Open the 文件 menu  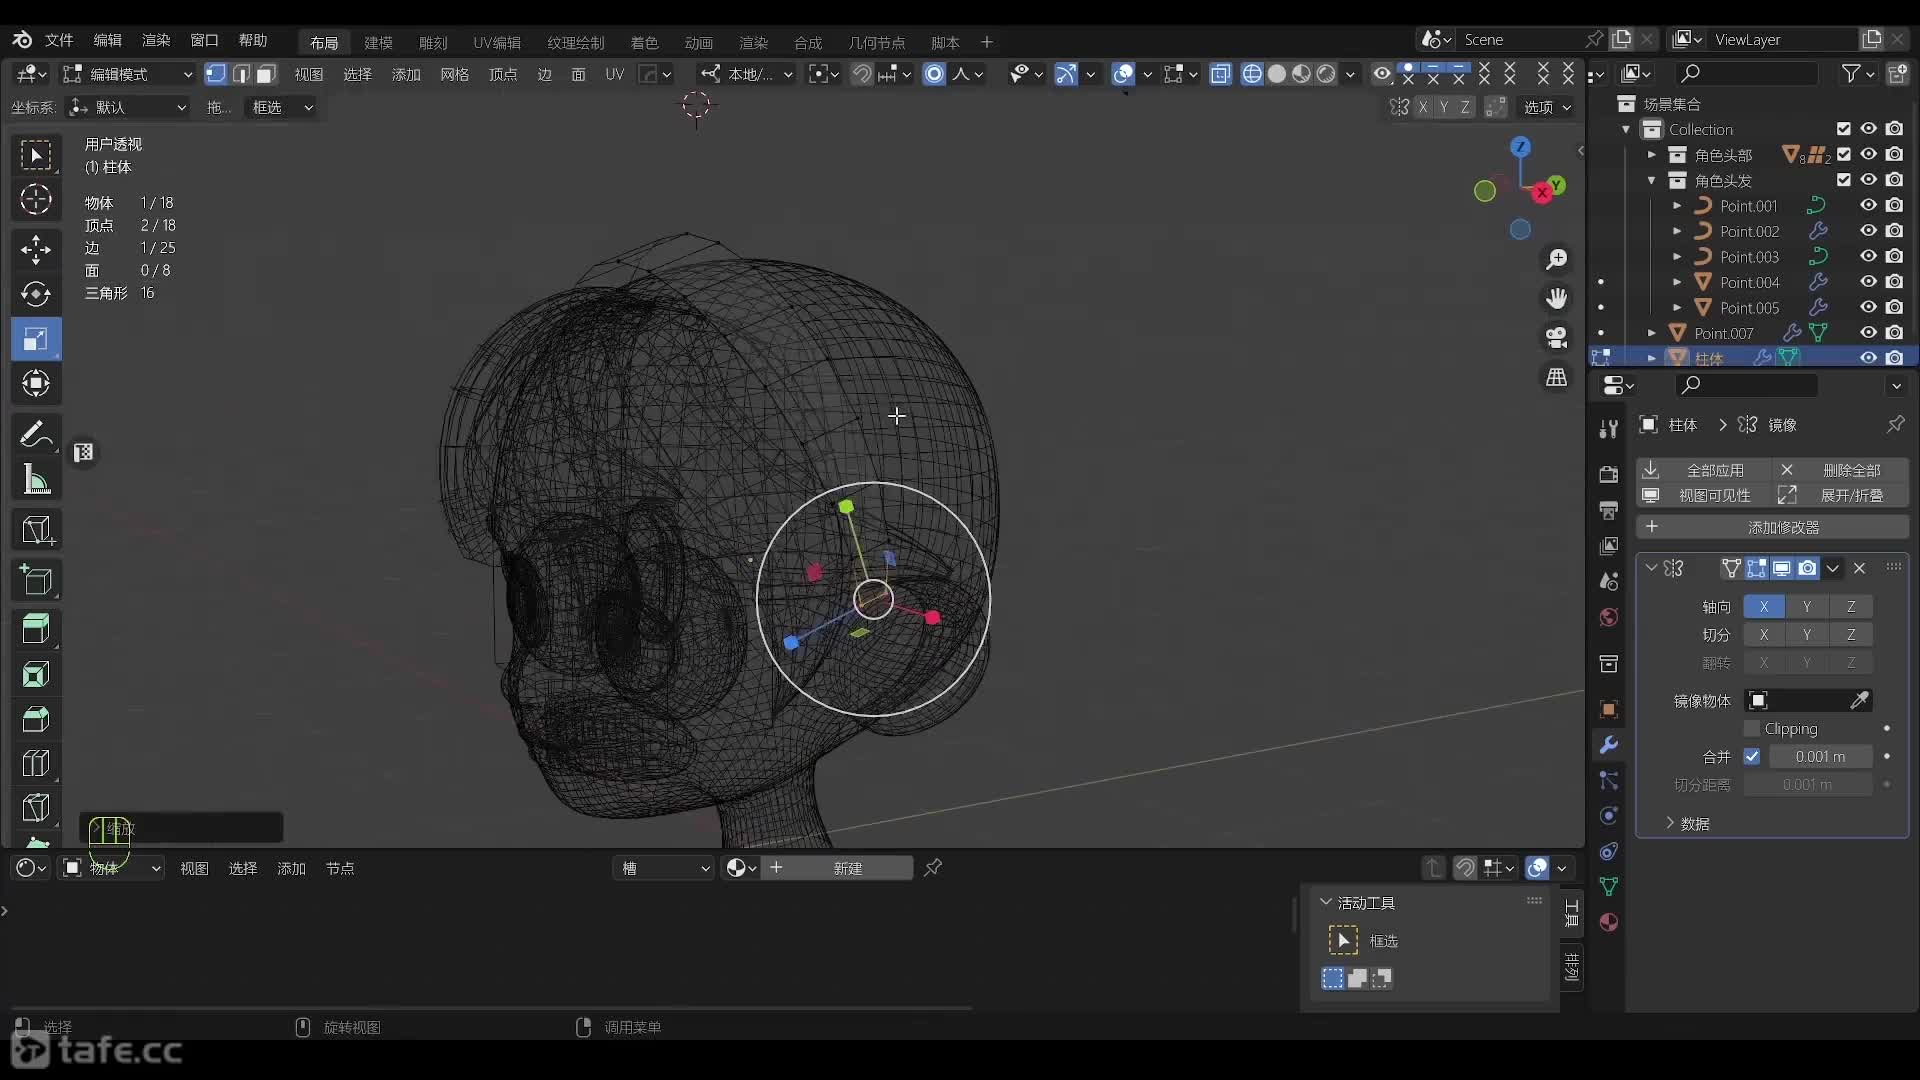coord(59,40)
